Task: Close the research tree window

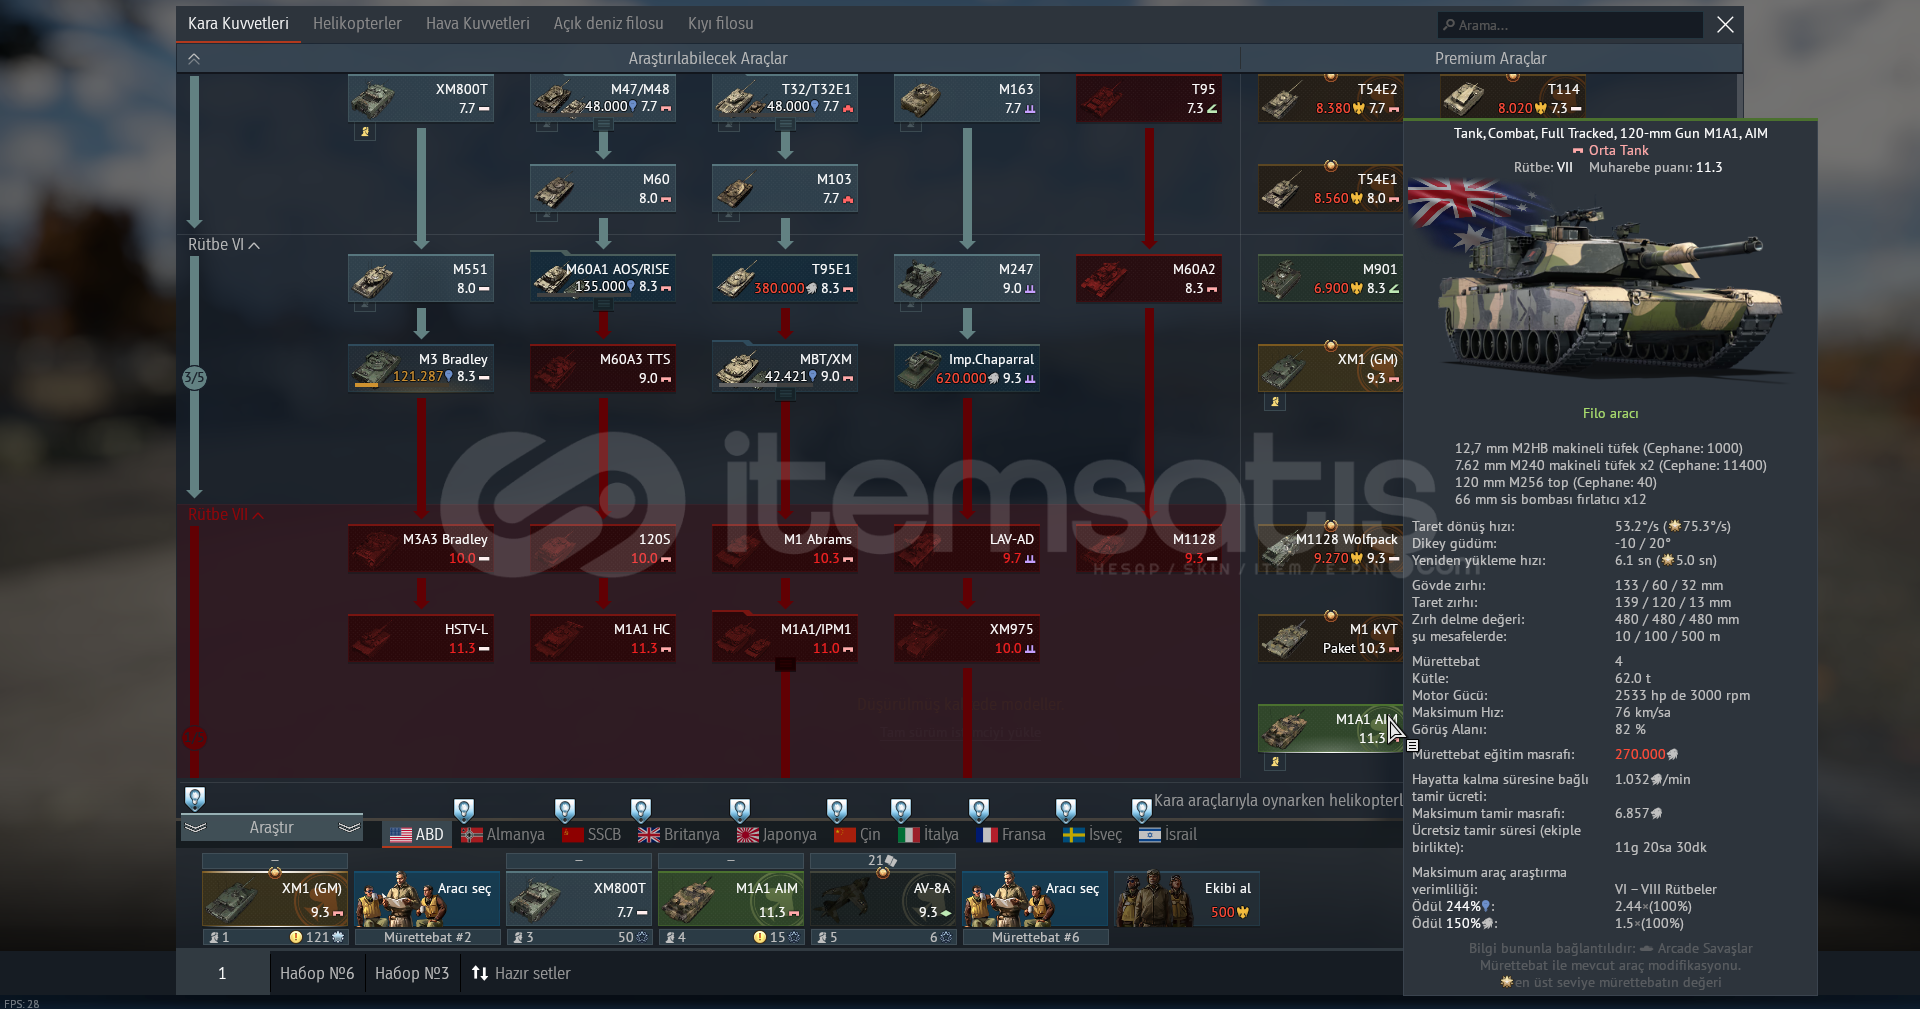Action: coord(1725,25)
